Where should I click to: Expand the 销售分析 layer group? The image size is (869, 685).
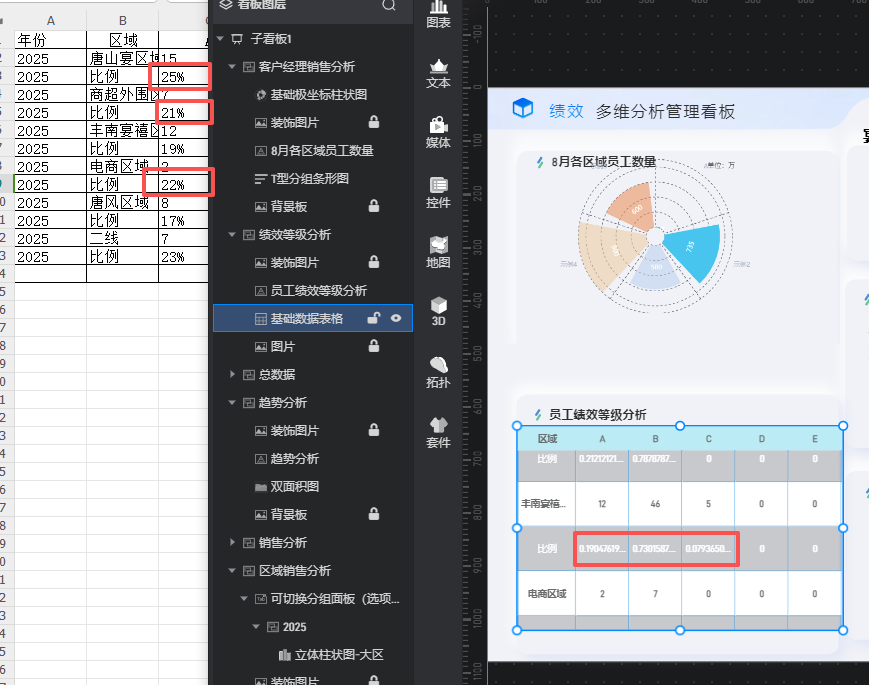click(233, 543)
